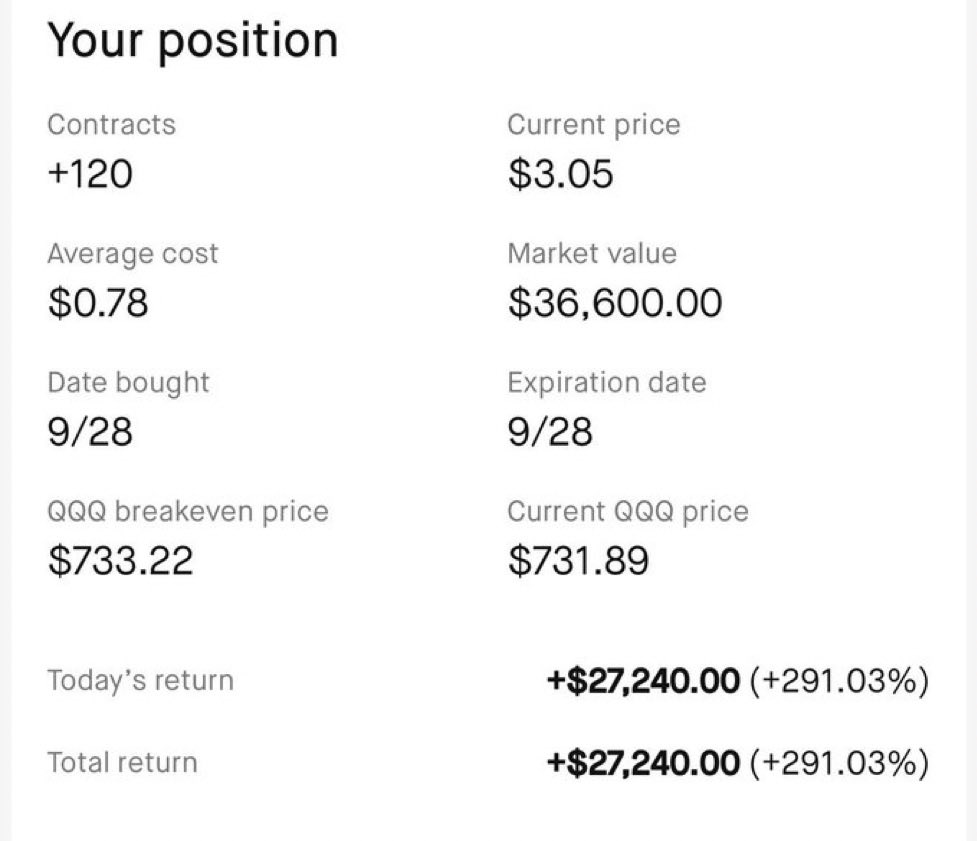Click the $733.22 breakeven value
977x841 pixels.
click(121, 560)
